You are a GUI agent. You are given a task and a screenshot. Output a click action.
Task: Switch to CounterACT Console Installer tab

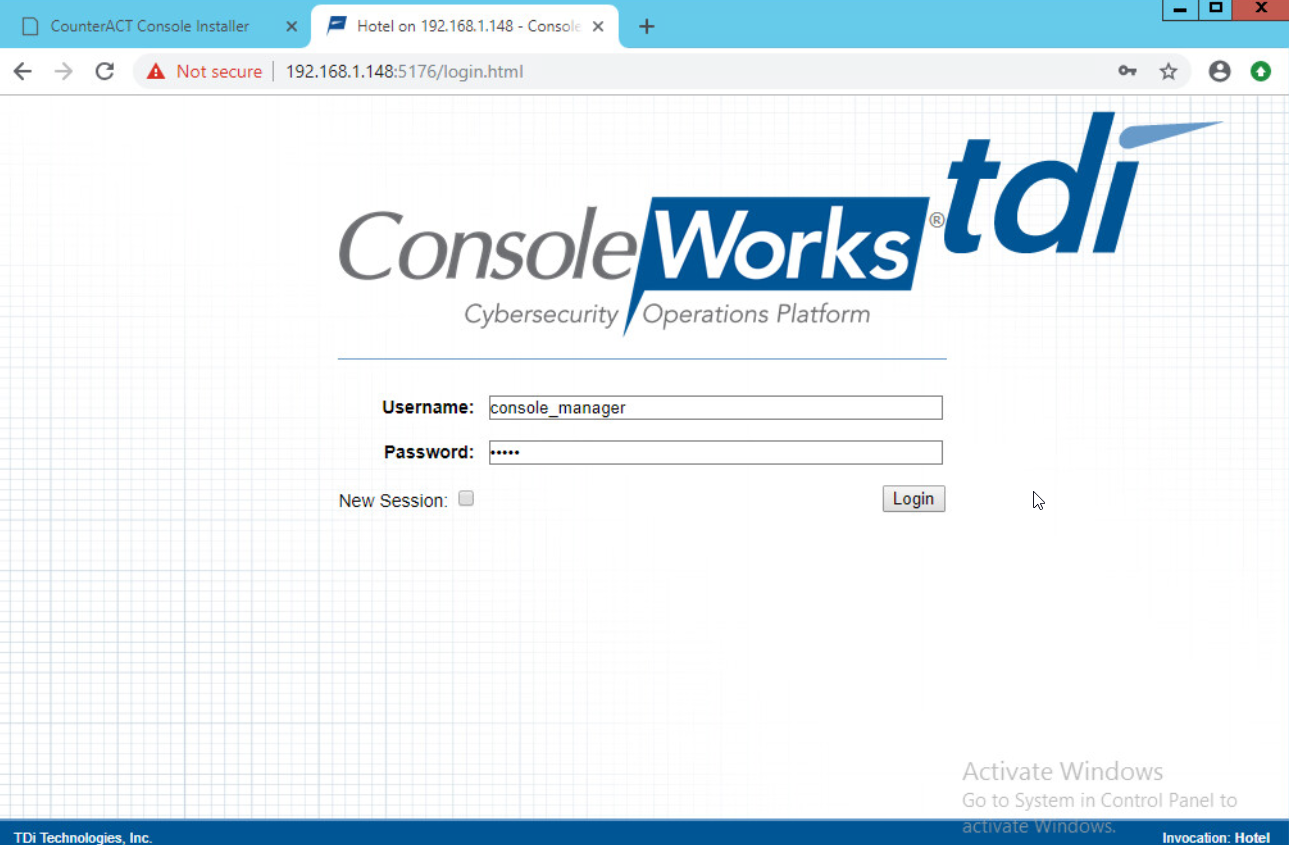150,26
